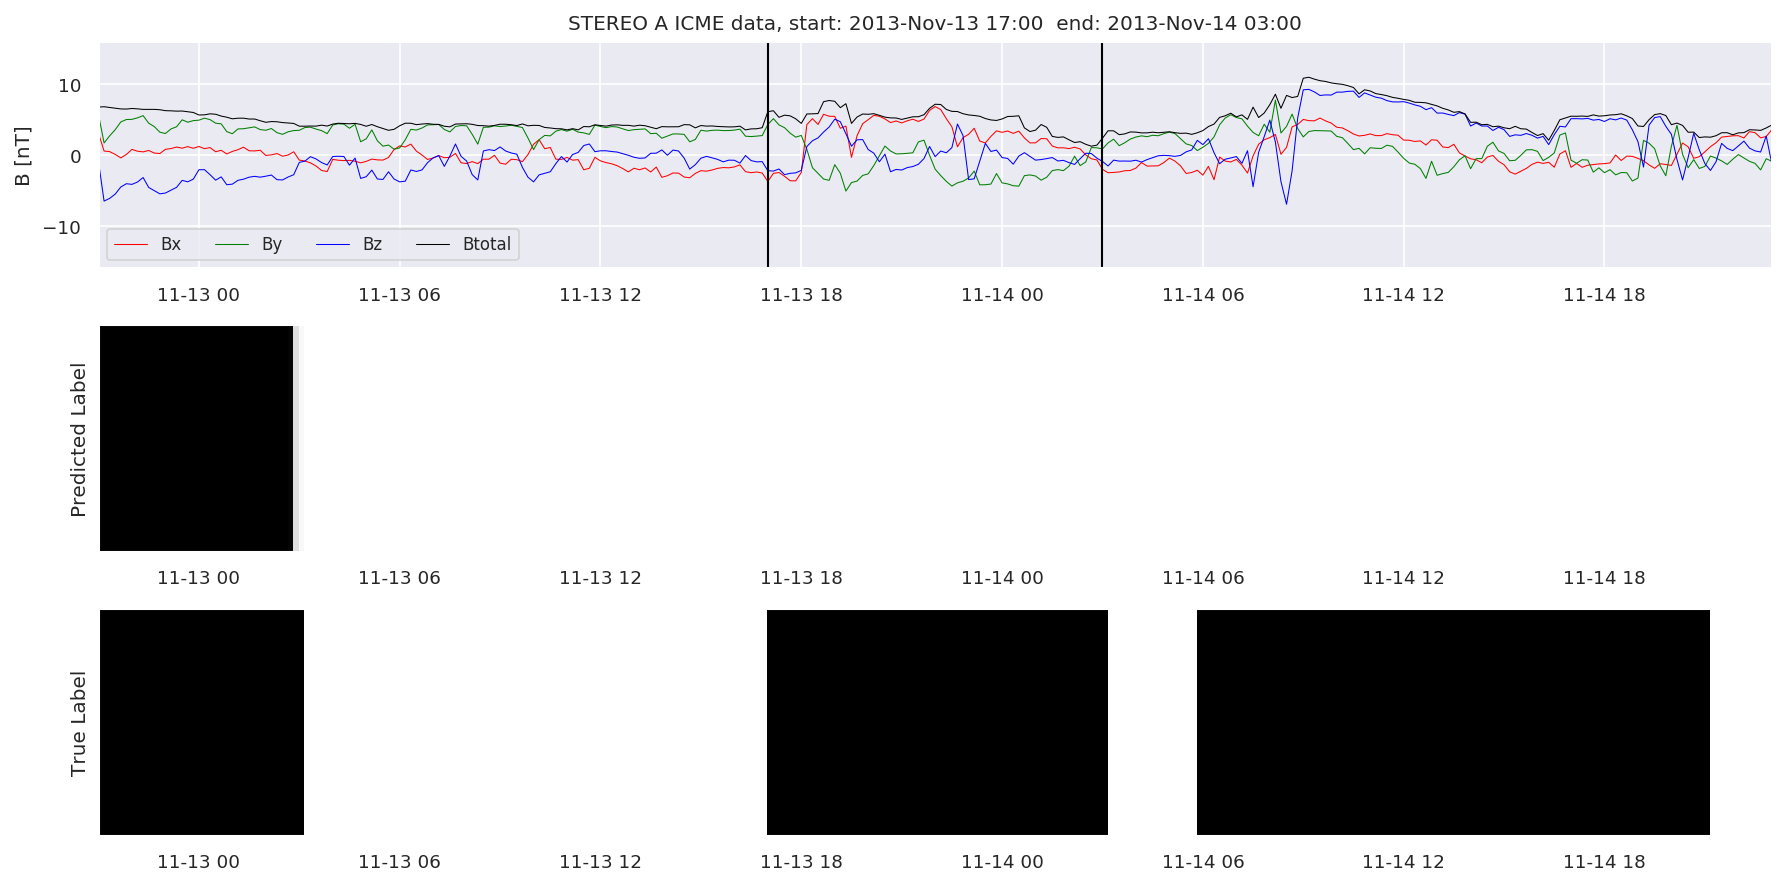The image size is (1786, 886).
Task: Click the True Label black block spanning 11-13 18 to 11-14 00
Action: [x=937, y=722]
